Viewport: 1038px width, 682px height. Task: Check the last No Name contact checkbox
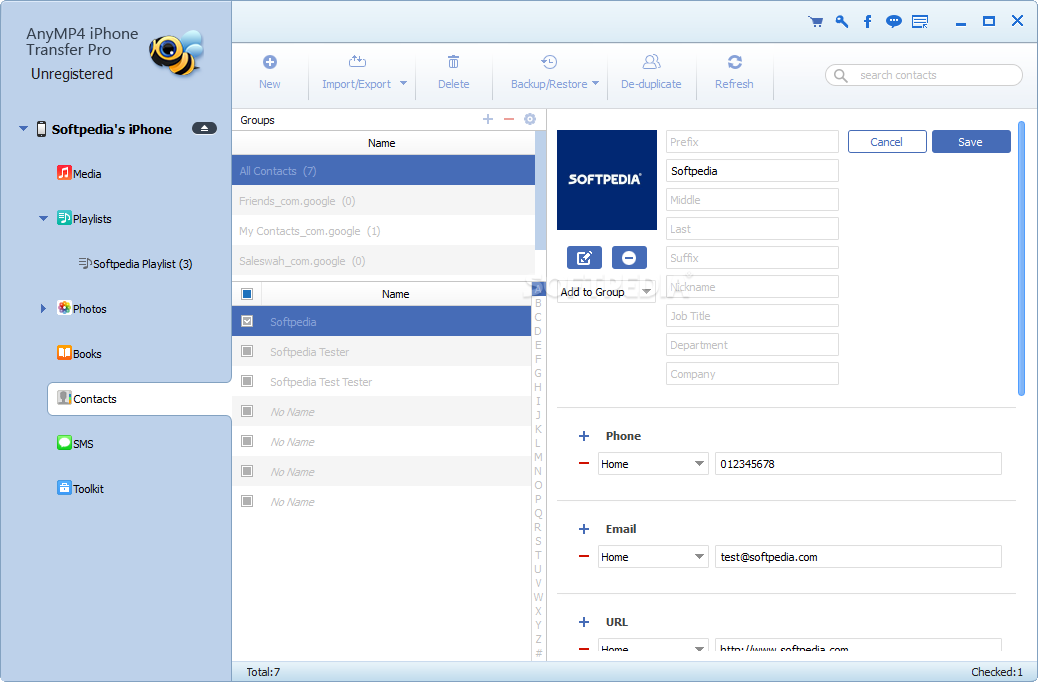[x=247, y=501]
